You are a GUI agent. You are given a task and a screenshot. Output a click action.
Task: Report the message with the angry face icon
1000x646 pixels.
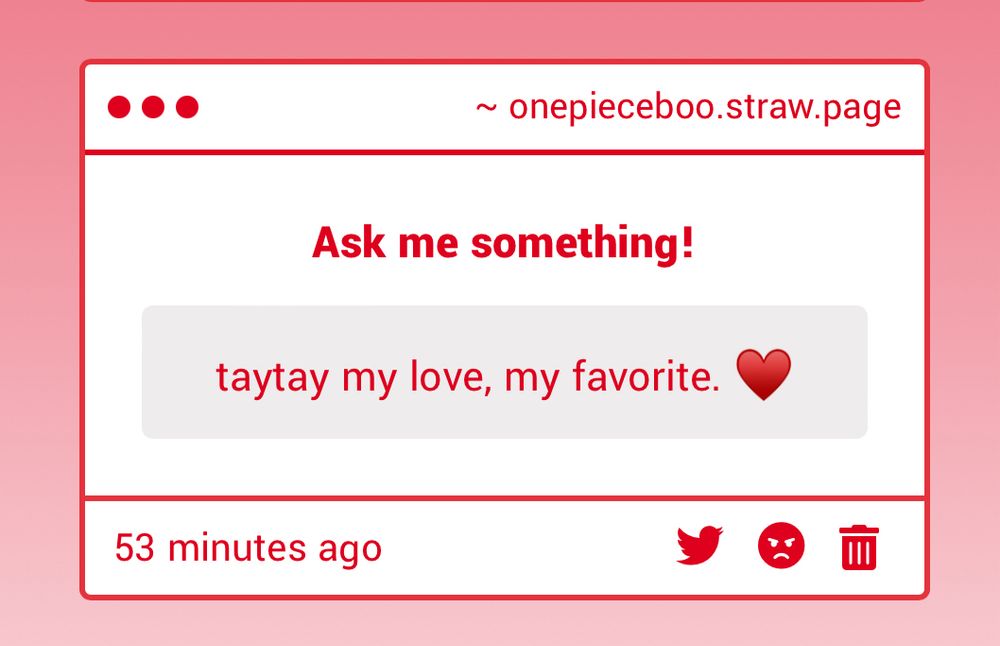tap(781, 547)
